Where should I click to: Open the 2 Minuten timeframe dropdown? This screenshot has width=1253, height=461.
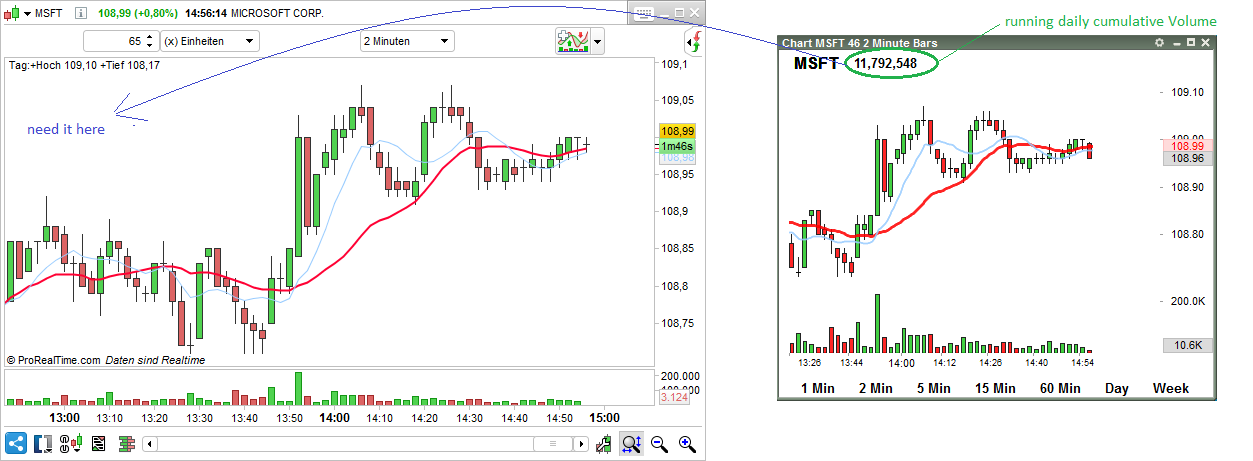[x=407, y=41]
